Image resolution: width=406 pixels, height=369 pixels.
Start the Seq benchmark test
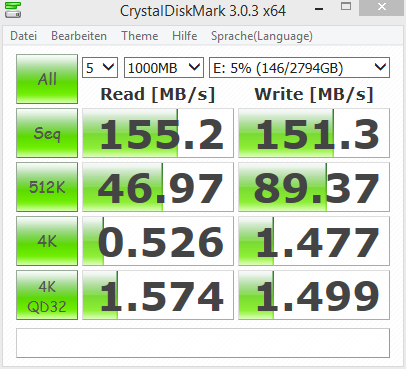(47, 133)
